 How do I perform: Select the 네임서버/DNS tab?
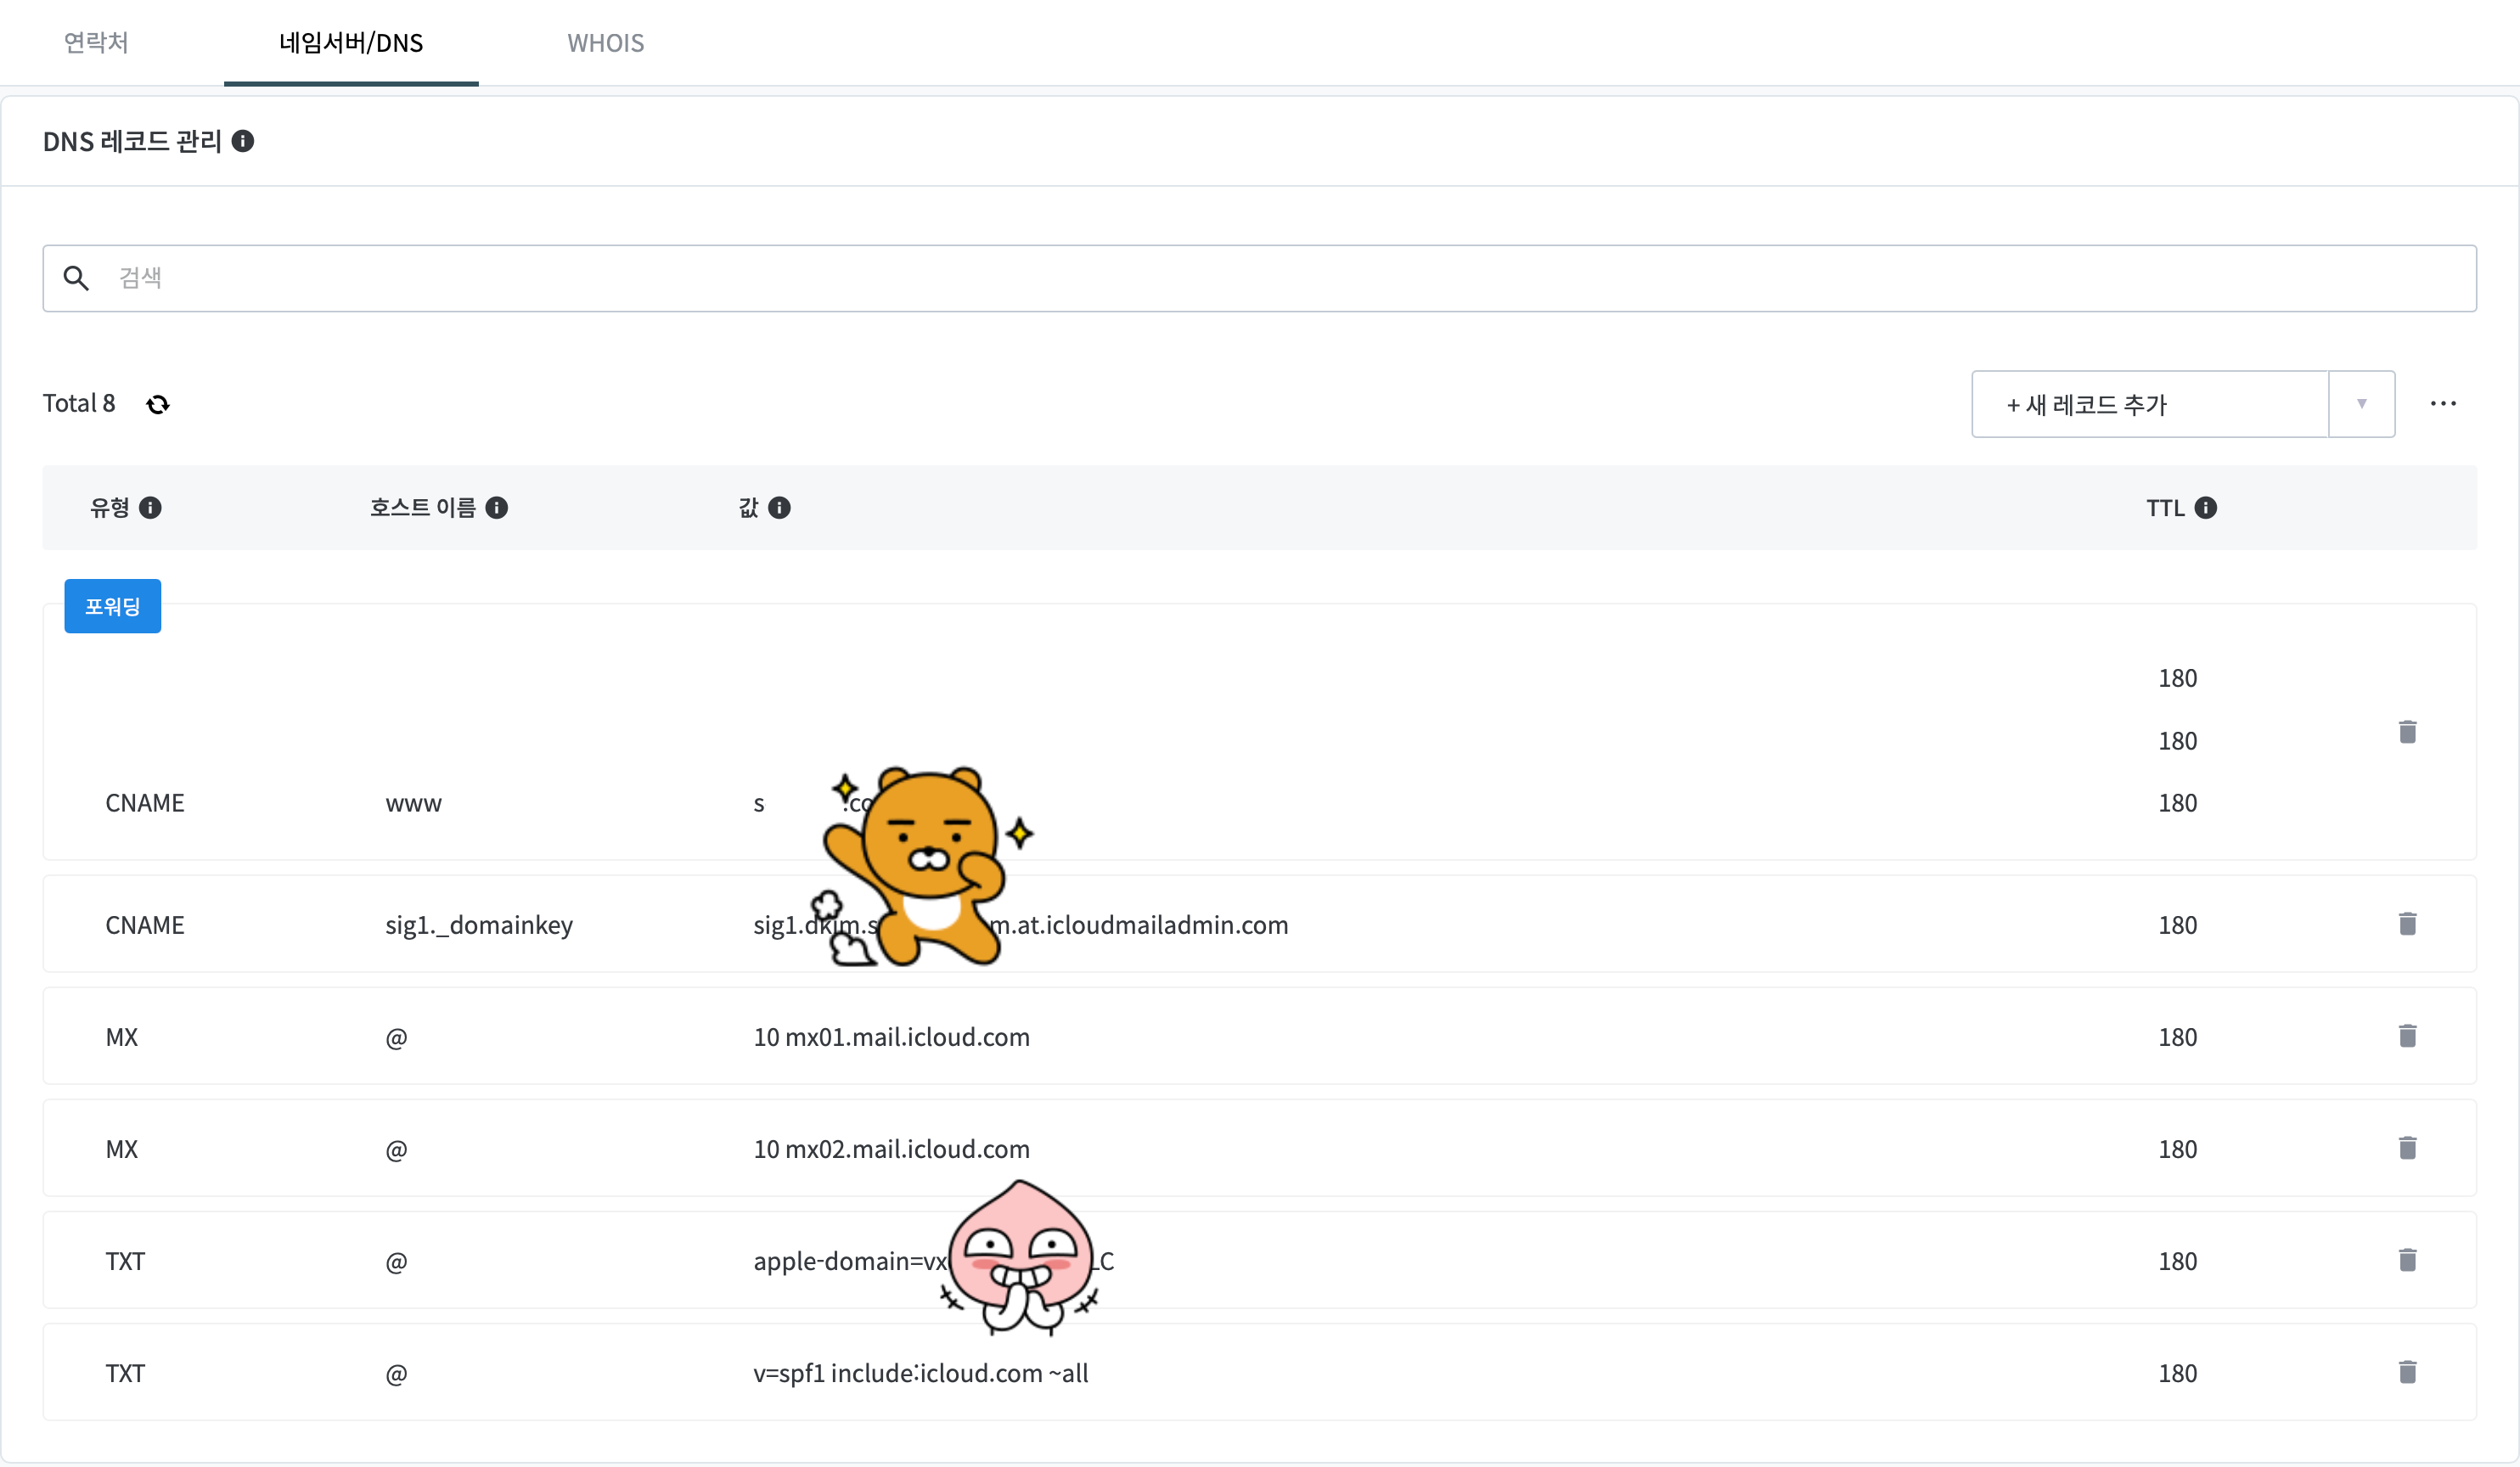tap(351, 43)
